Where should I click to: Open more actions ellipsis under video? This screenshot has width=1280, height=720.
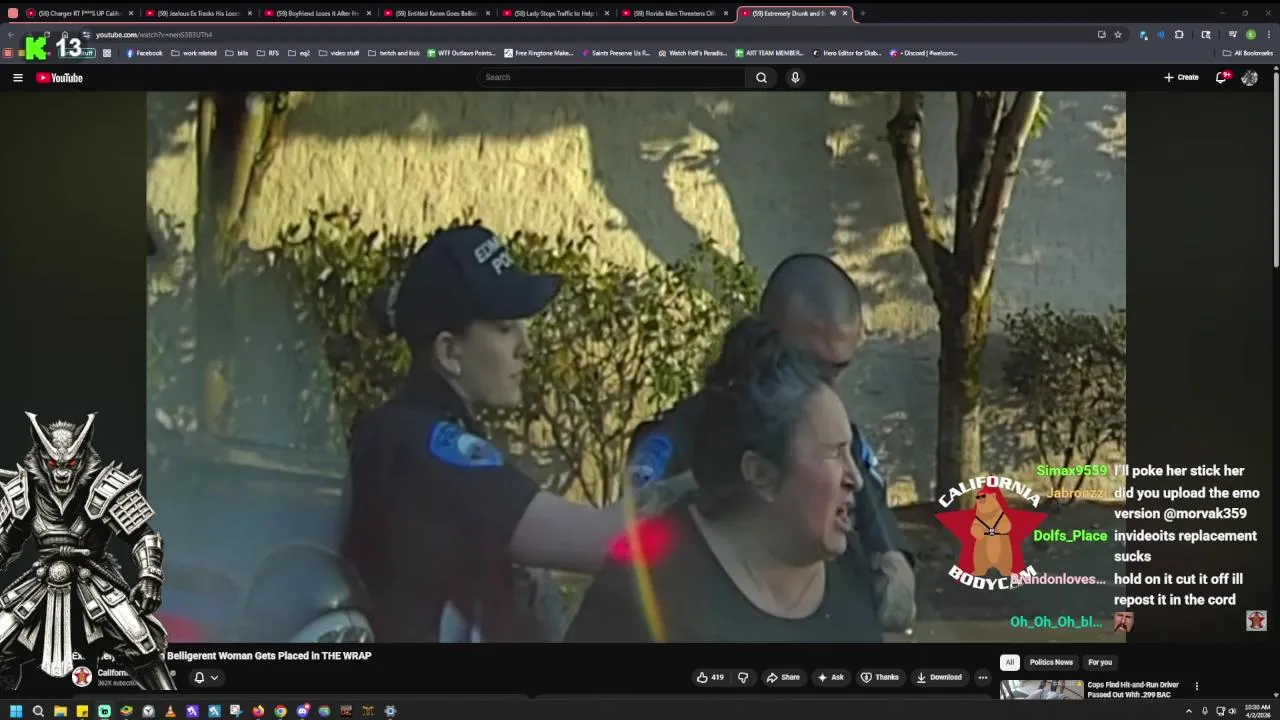(982, 677)
